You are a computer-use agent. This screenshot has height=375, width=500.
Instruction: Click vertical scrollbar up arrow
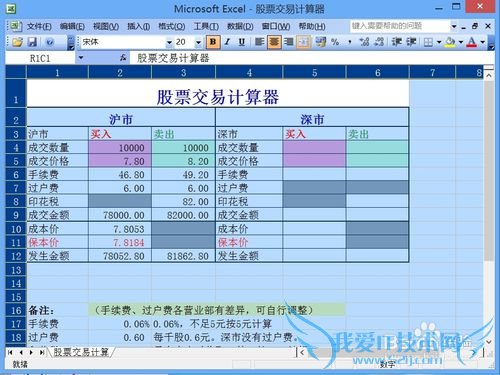(x=489, y=76)
